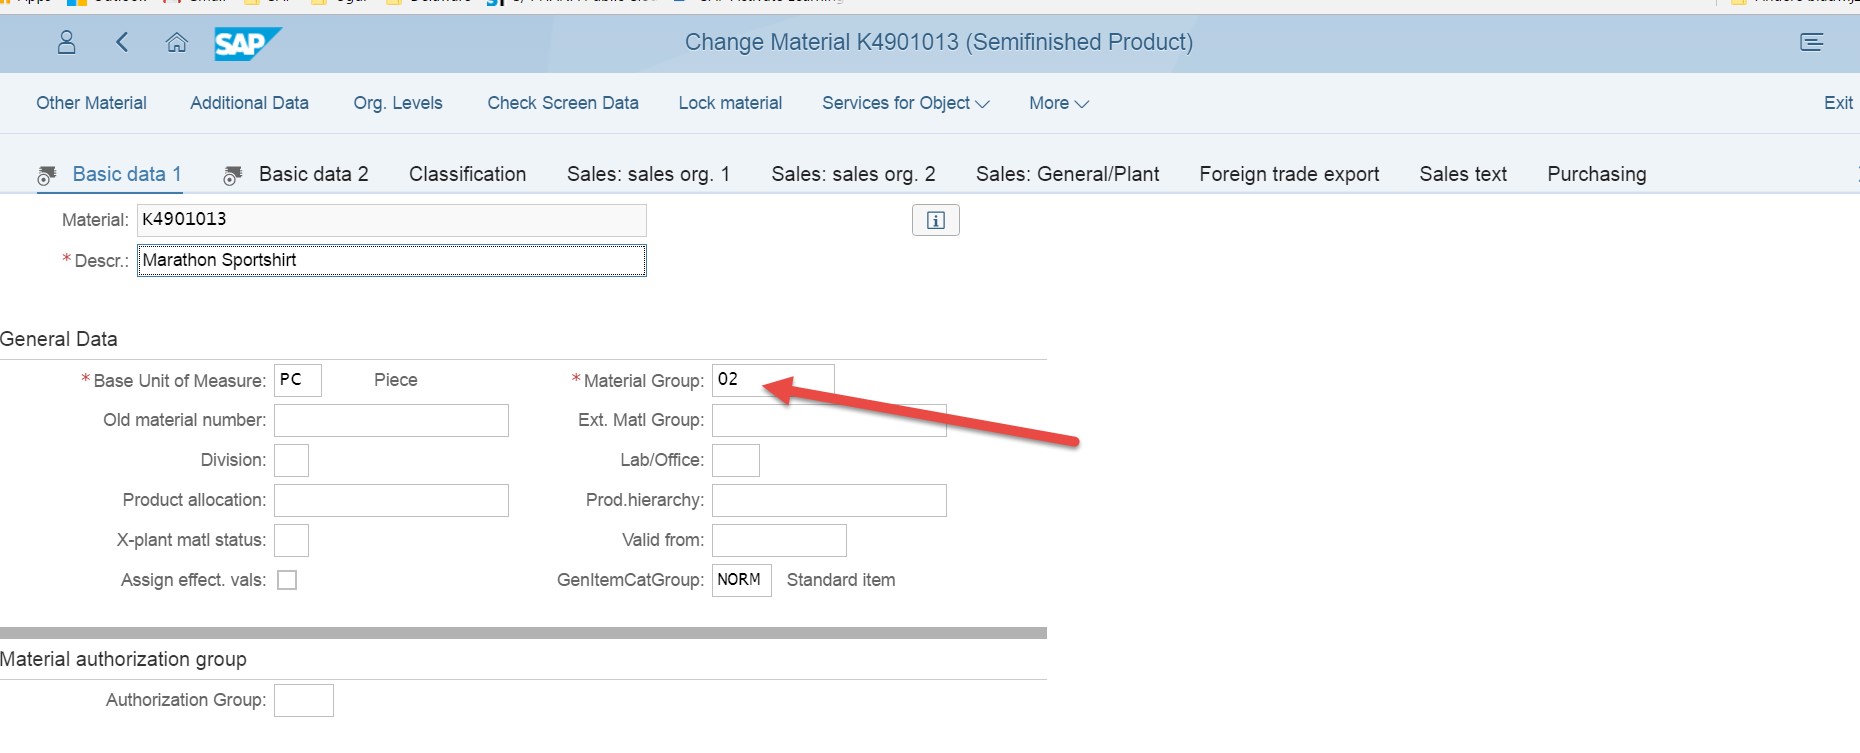1860x753 pixels.
Task: Click the Piece unit description text
Action: point(396,380)
